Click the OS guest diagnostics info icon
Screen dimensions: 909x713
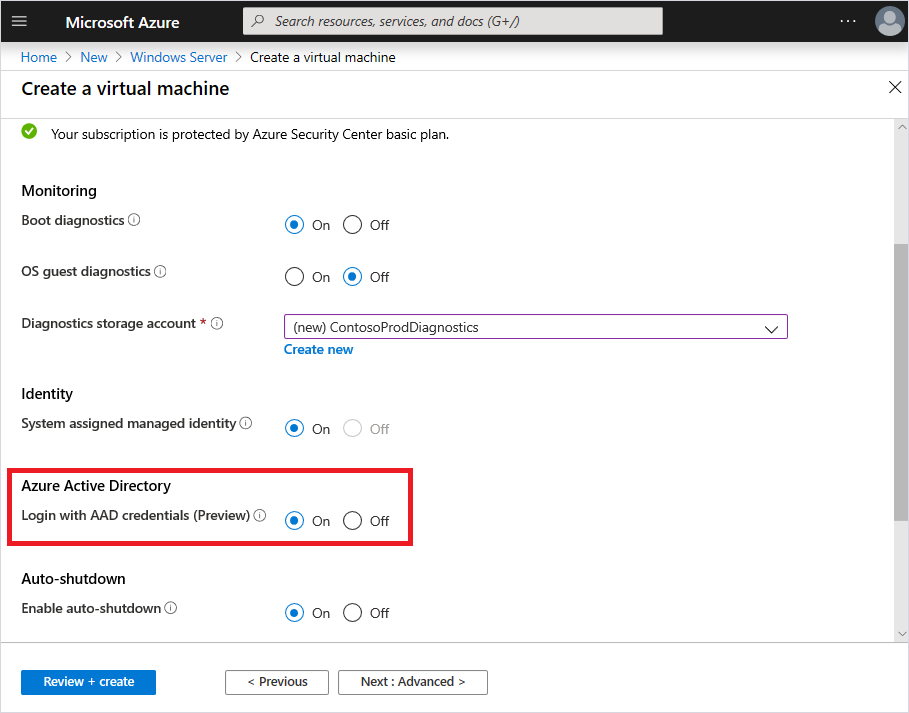point(160,272)
